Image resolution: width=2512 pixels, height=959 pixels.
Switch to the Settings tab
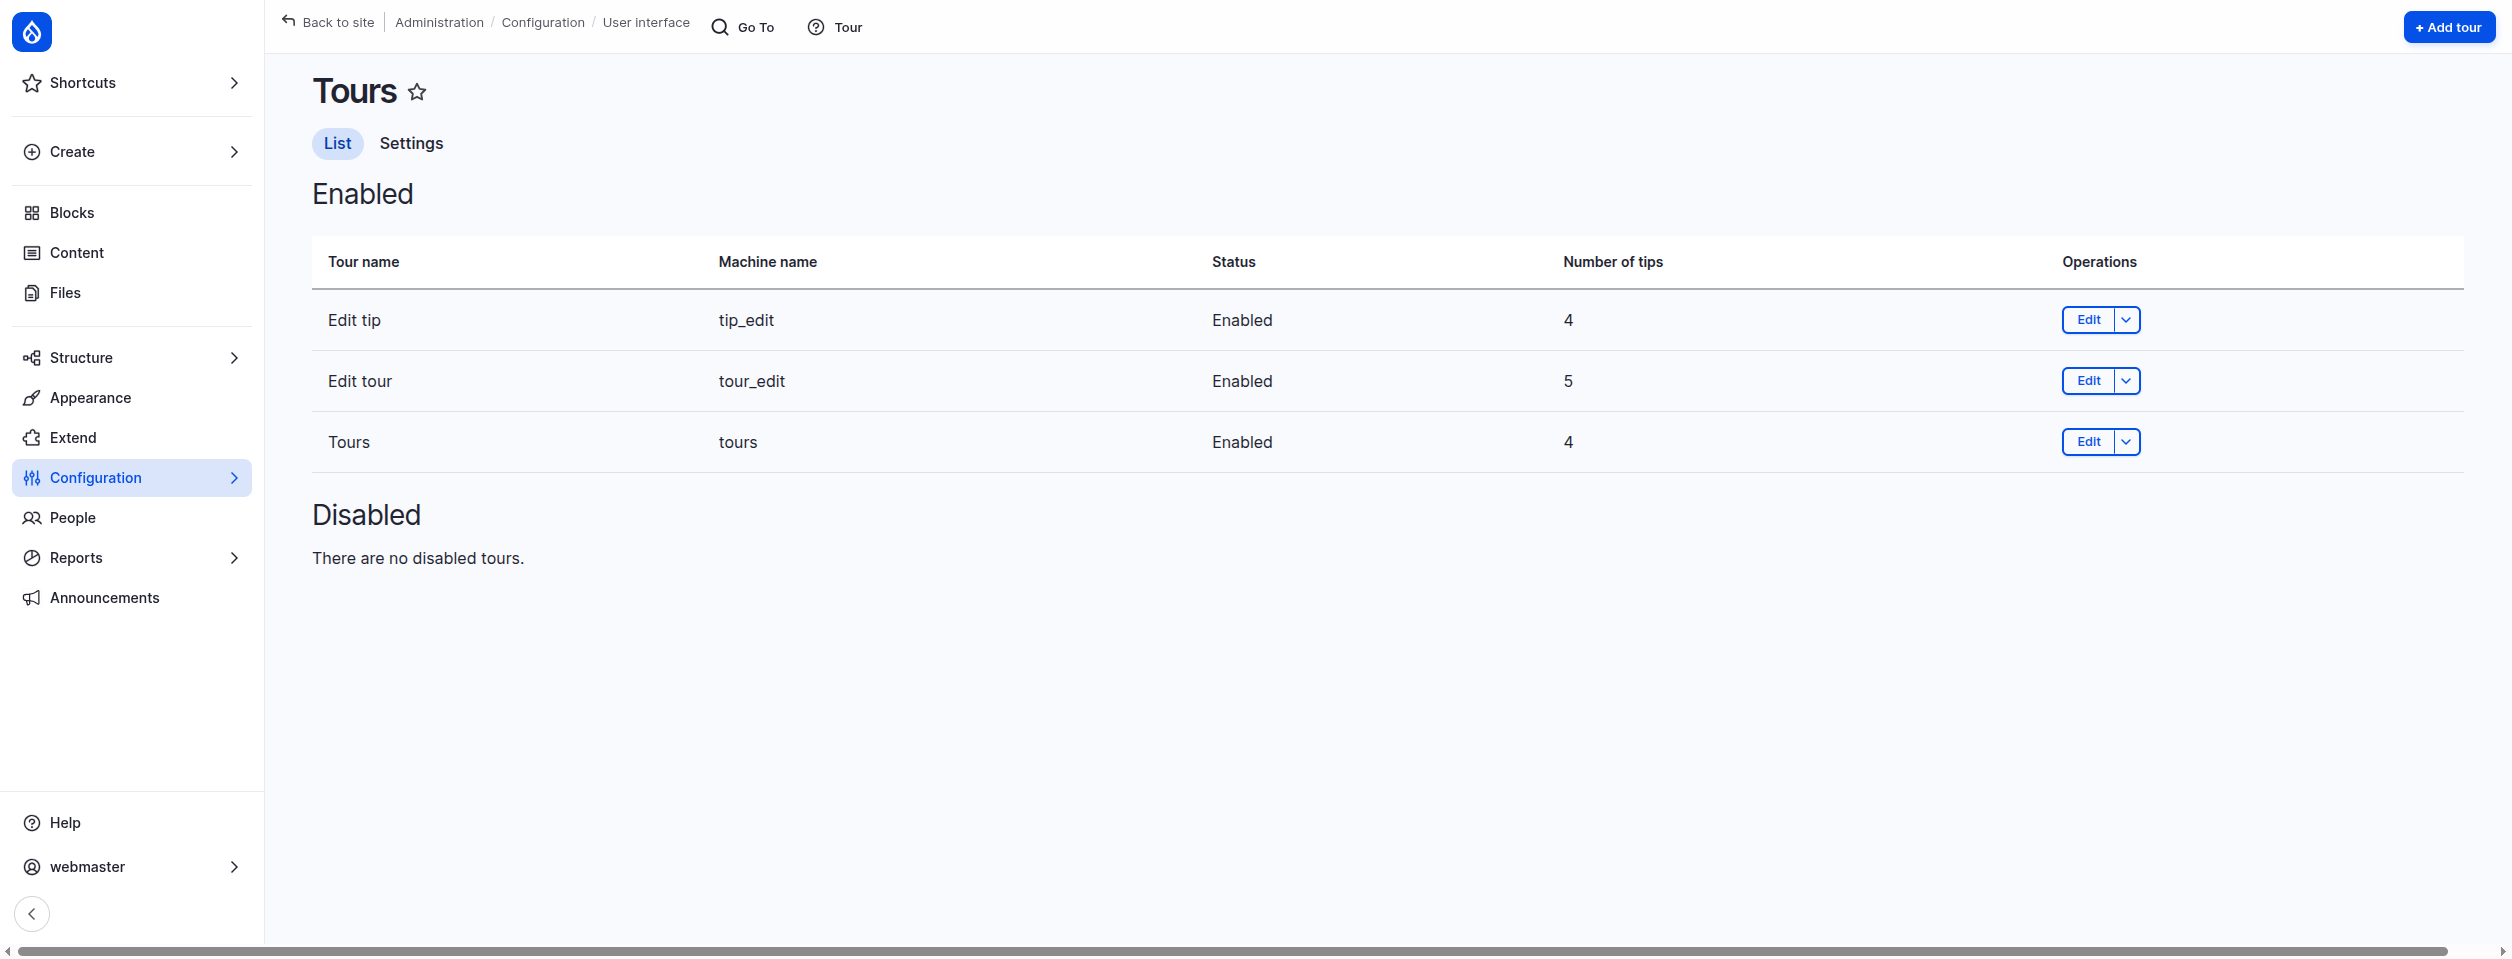tap(411, 144)
